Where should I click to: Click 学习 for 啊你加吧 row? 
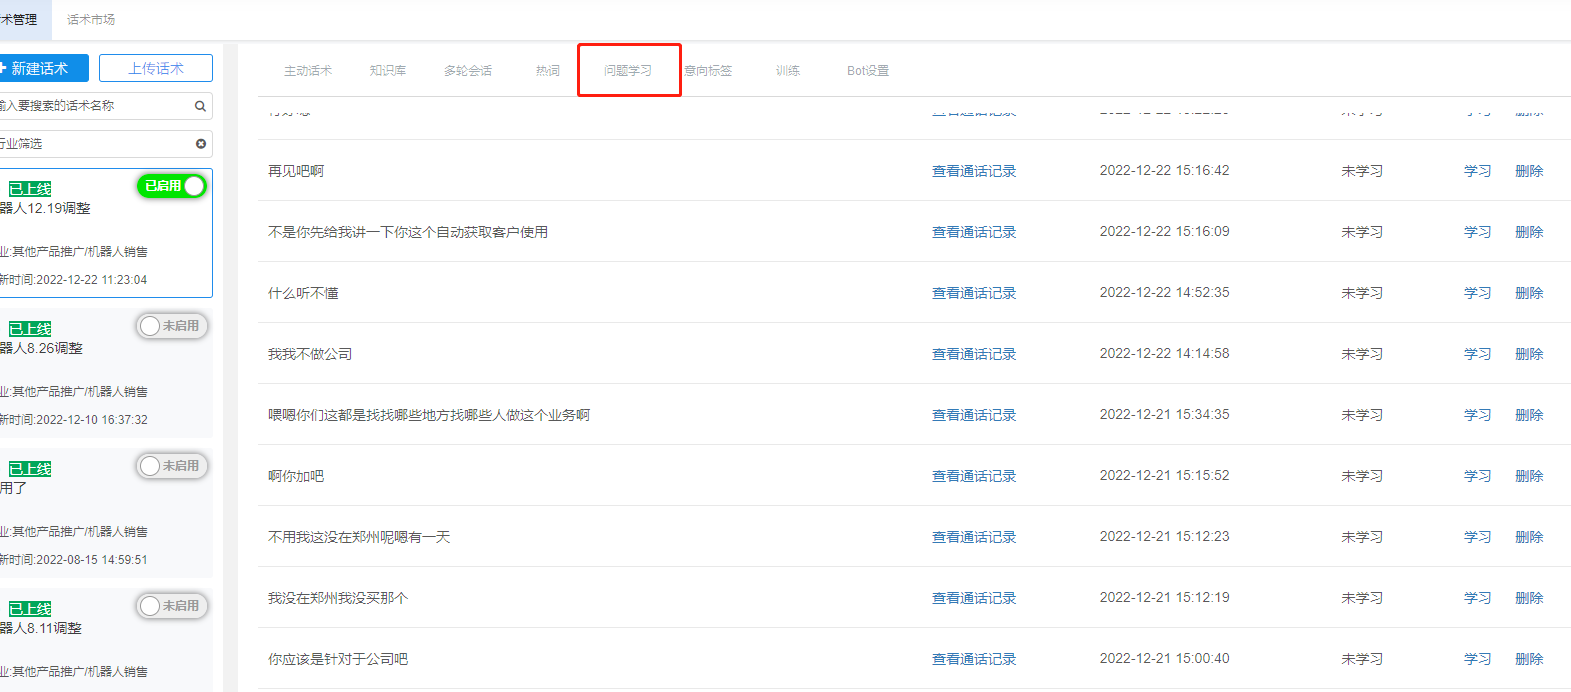tap(1477, 476)
